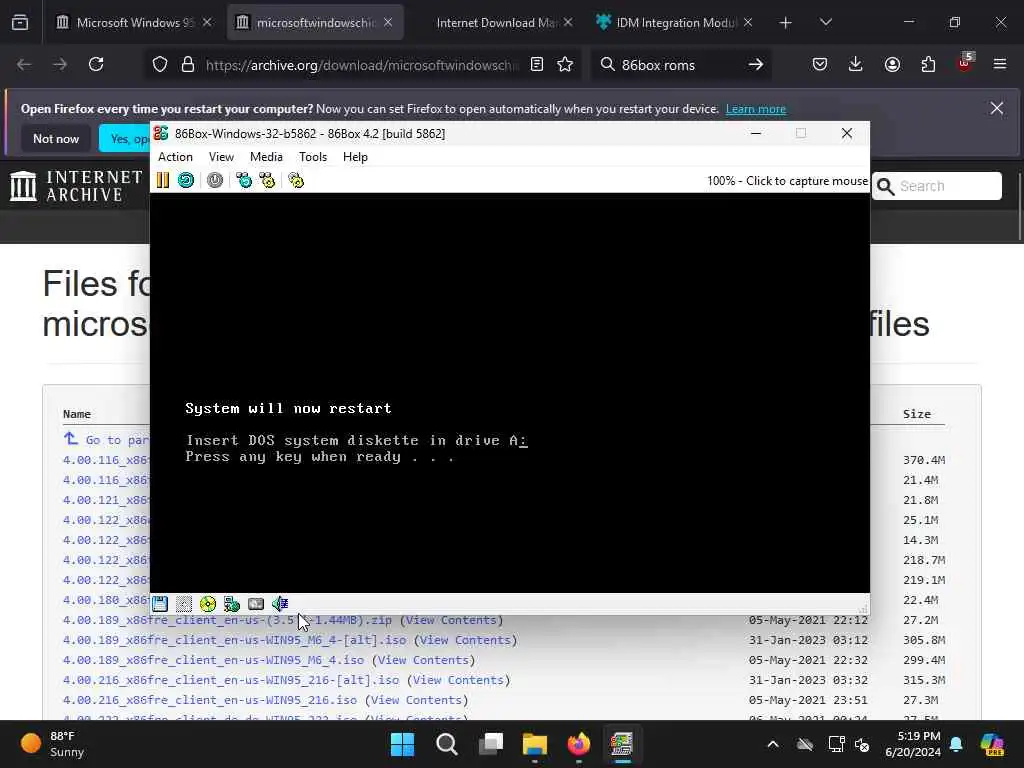Expand the list all tabs dropdown
The image size is (1024, 768).
825,23
